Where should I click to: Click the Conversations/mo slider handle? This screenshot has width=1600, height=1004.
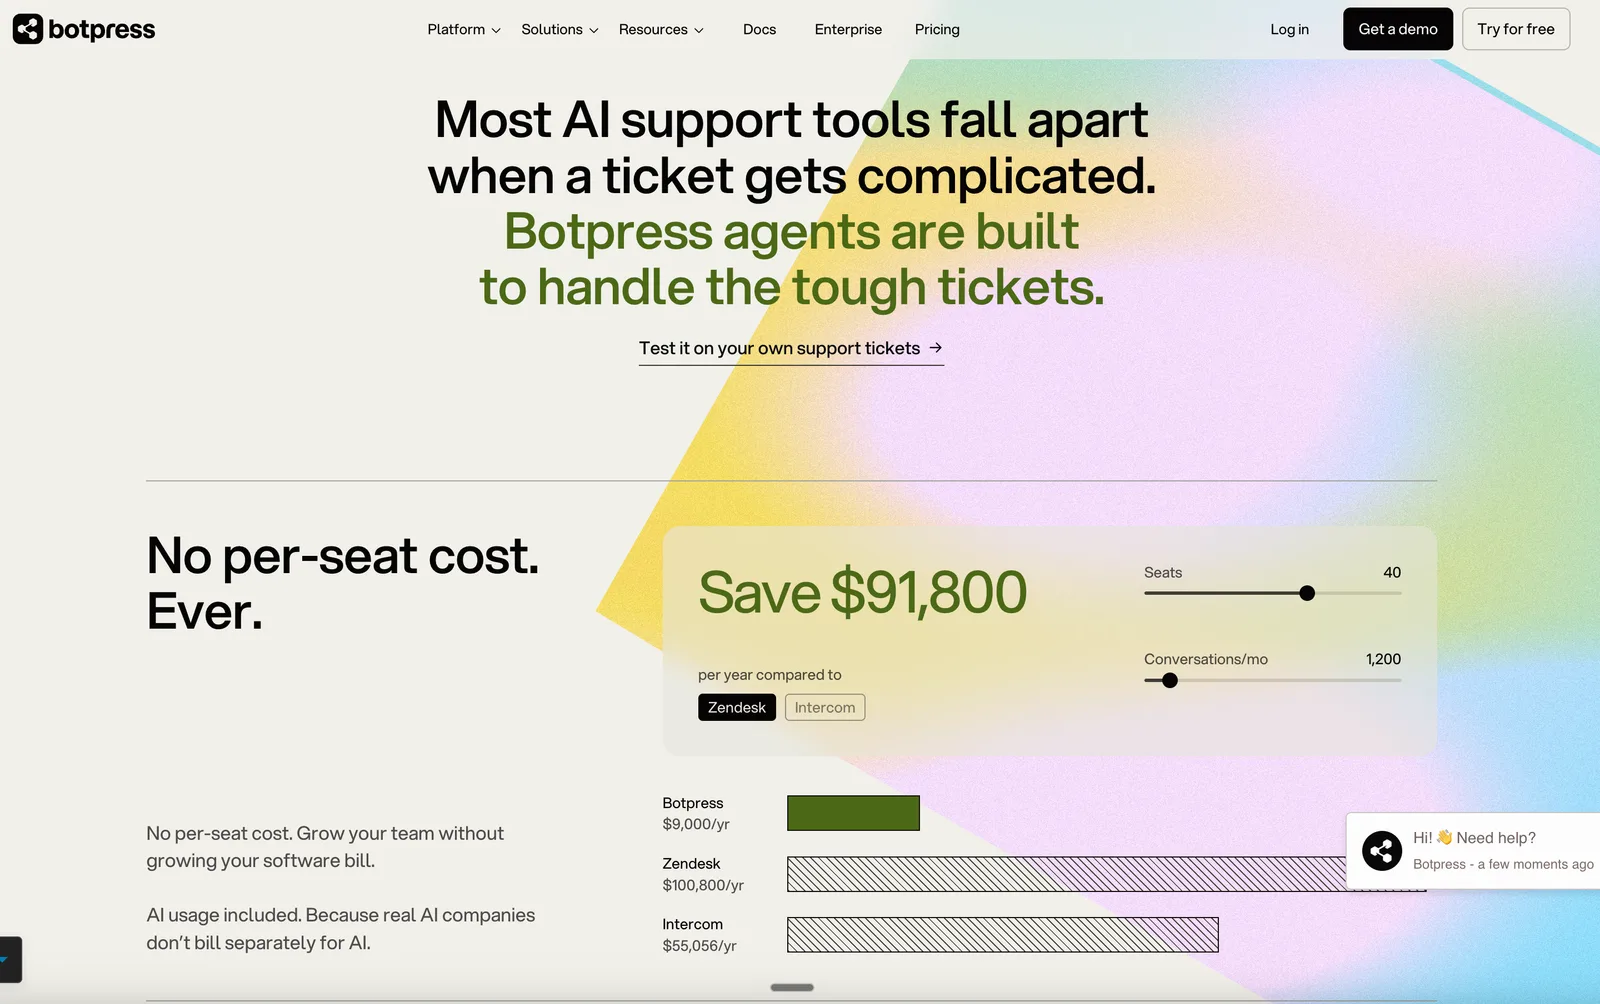(1170, 680)
